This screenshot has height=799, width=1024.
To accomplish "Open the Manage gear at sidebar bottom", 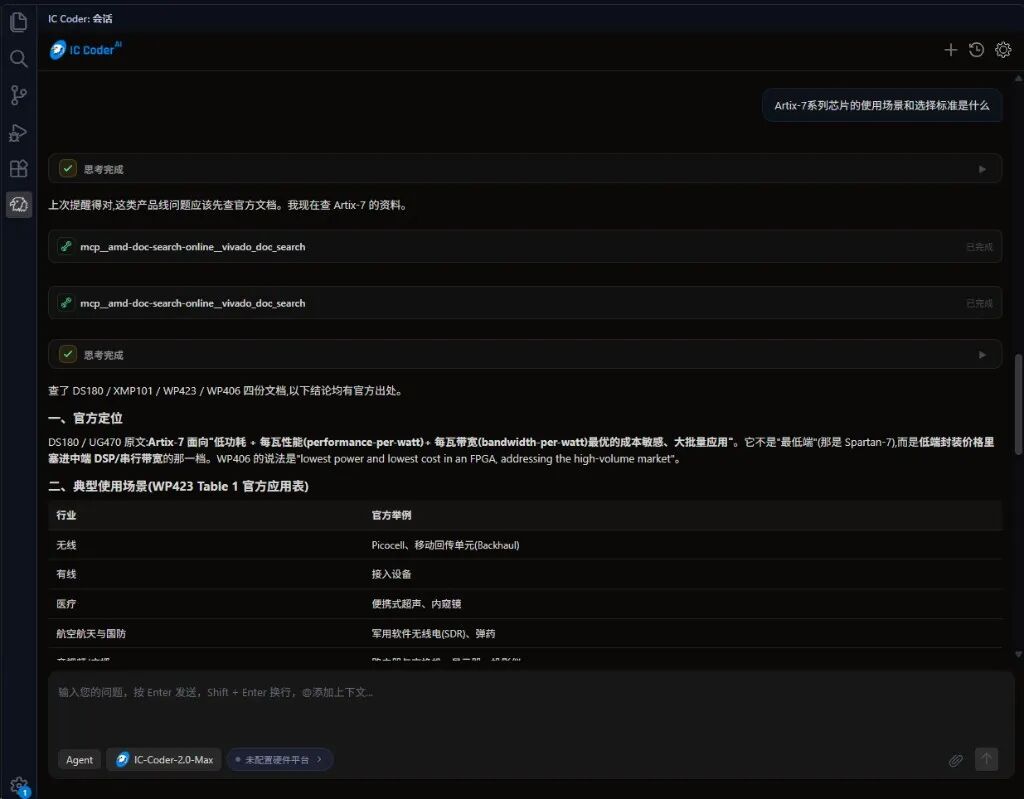I will click(20, 786).
